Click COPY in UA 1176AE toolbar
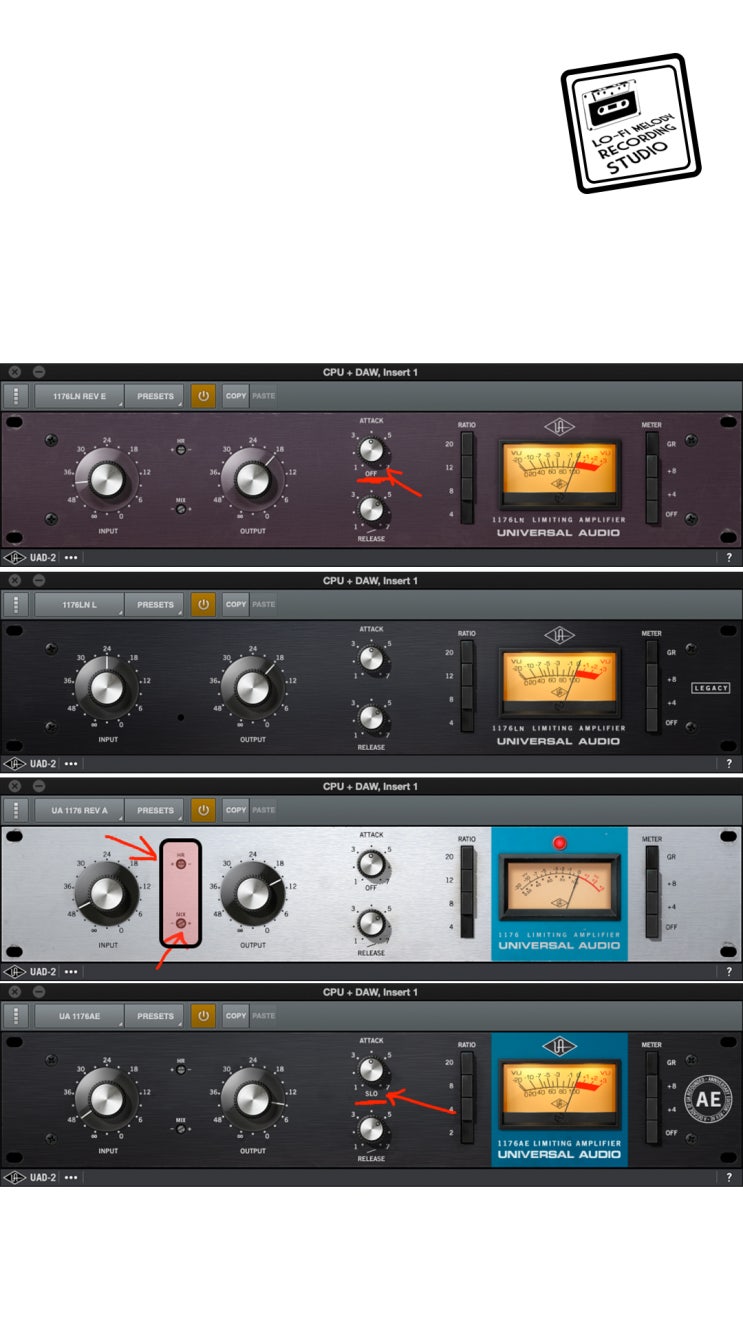Screen dimensions: 743x1321 236,1015
